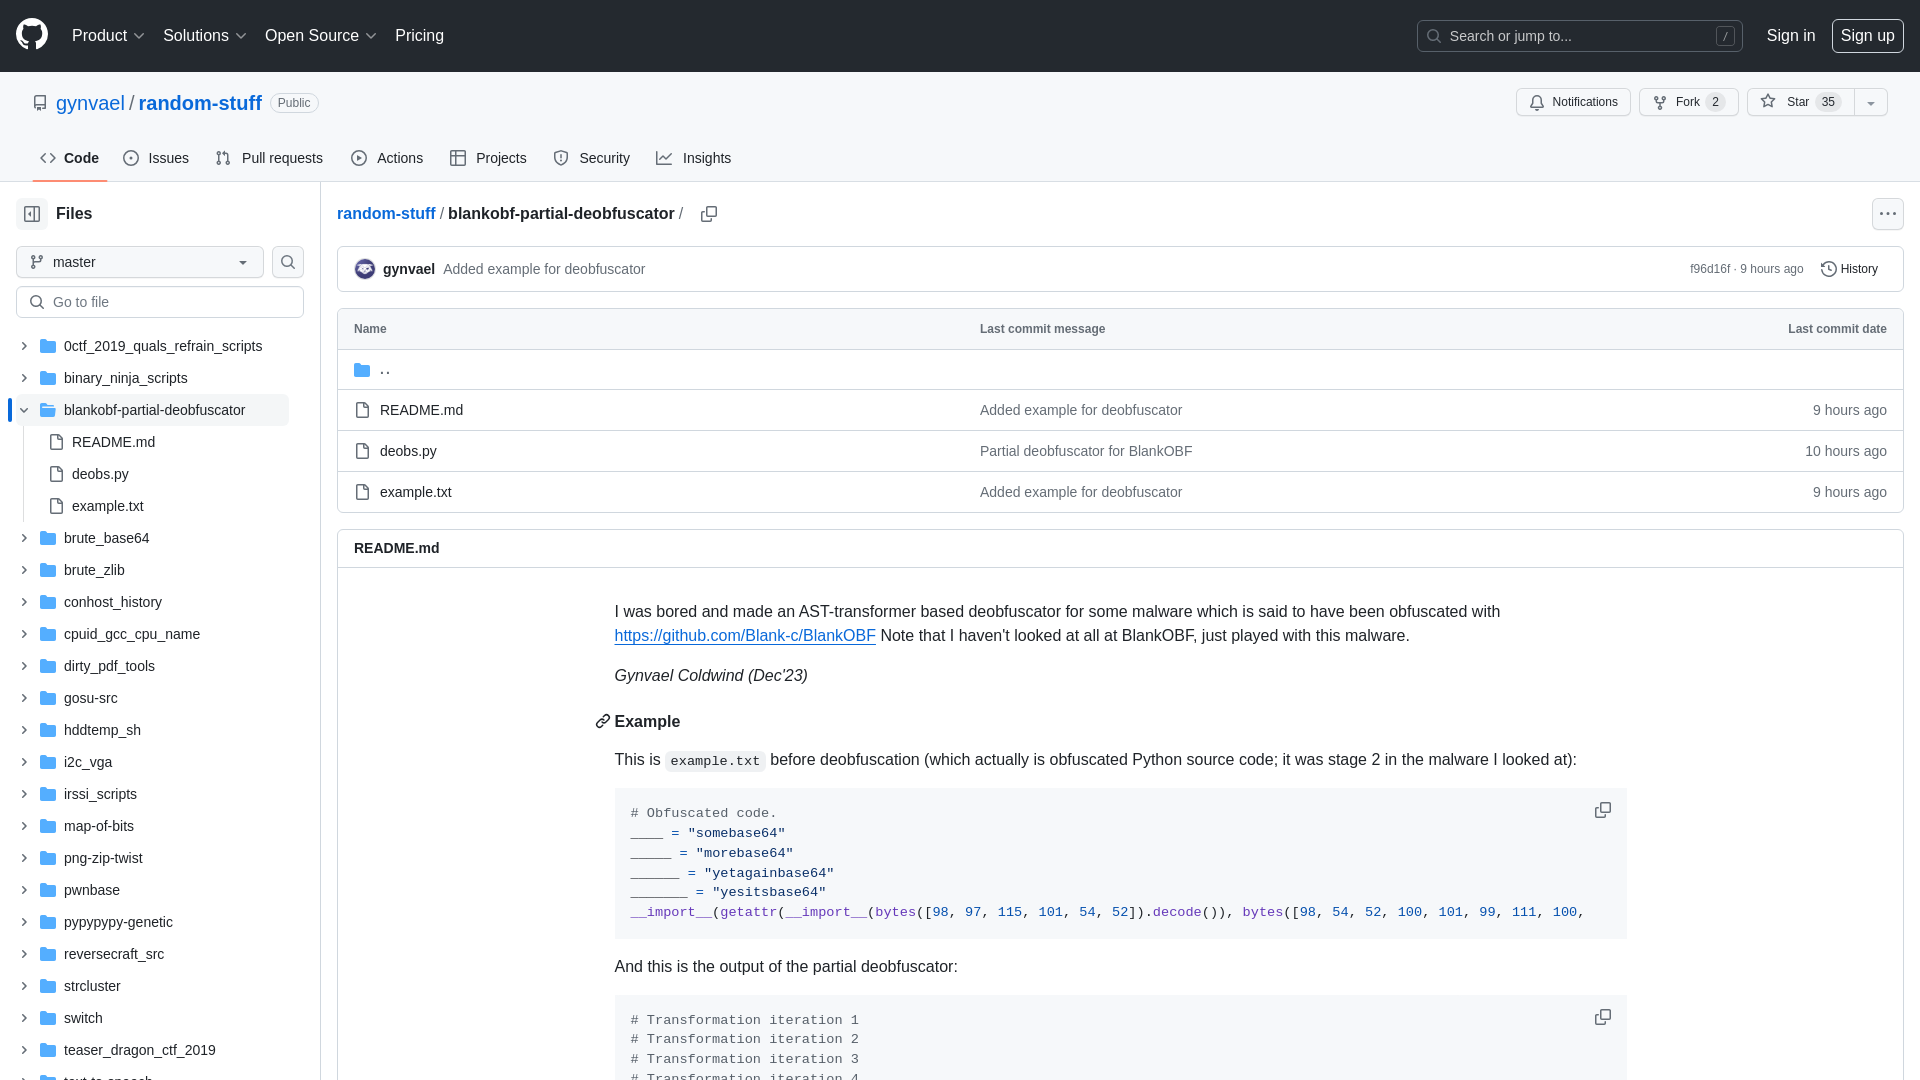Expand the conhost_history folder chevron

[x=24, y=602]
